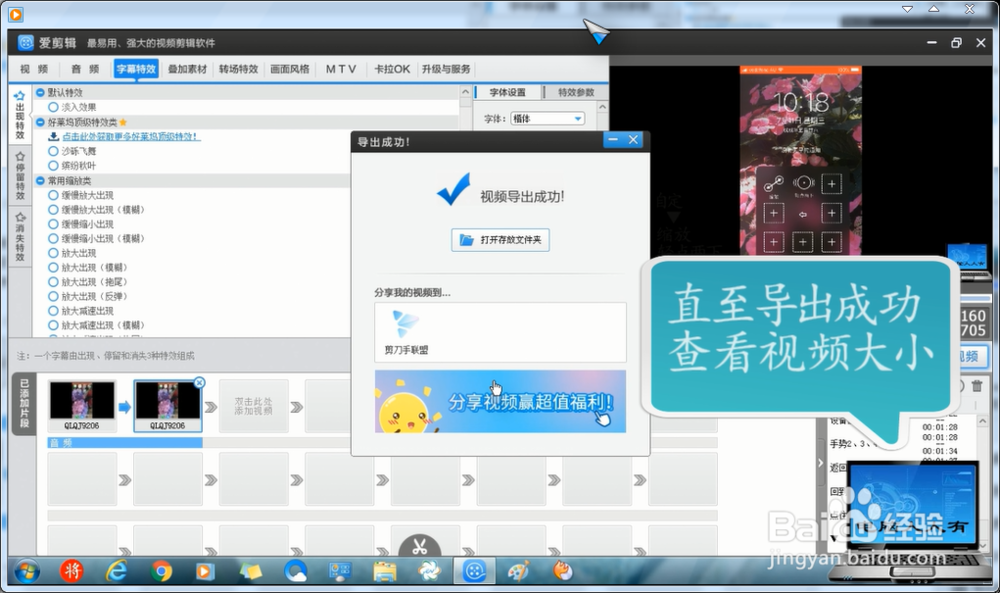Click the 分享视频赢超值福利 banner
Image resolution: width=1000 pixels, height=593 pixels.
[500, 402]
